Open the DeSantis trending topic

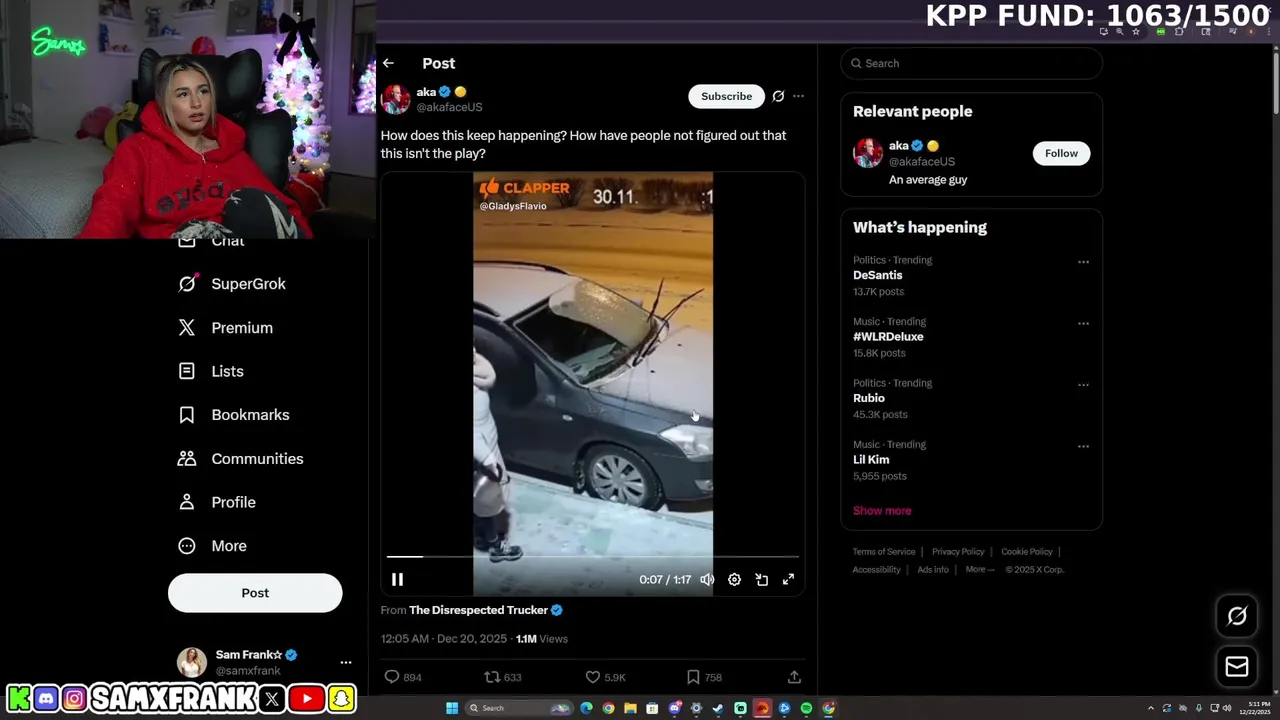point(877,275)
